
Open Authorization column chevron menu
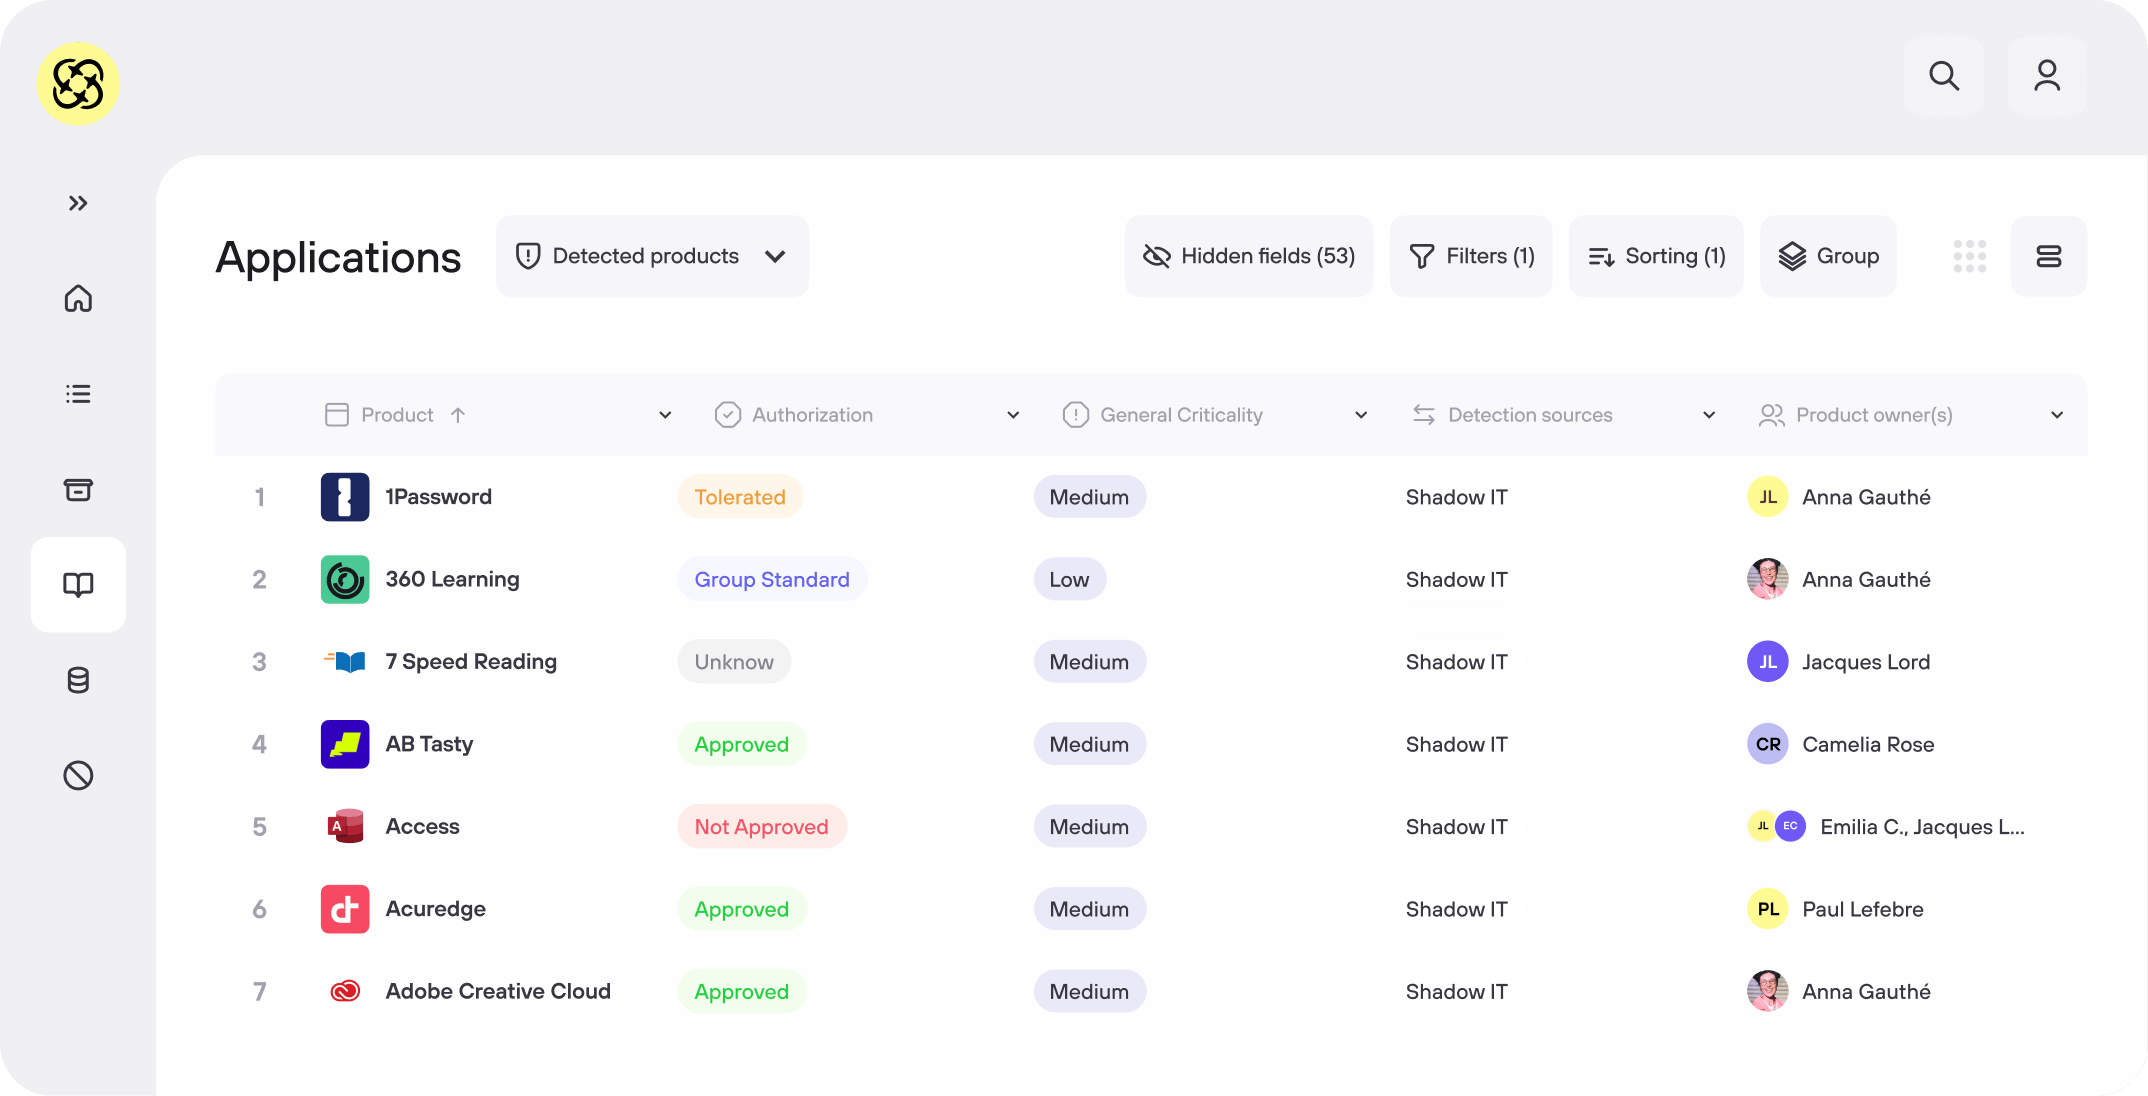pyautogui.click(x=1013, y=415)
